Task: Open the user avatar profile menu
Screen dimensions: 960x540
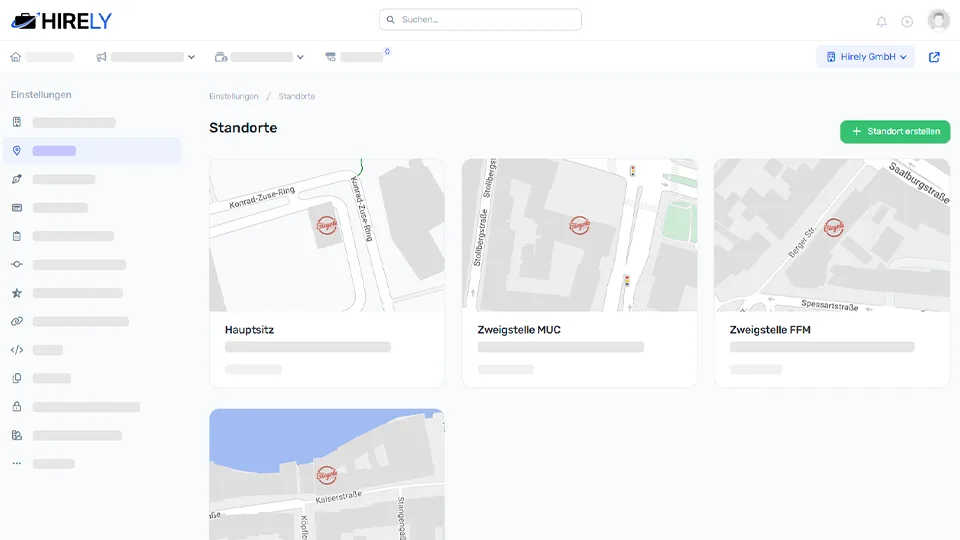Action: click(x=938, y=21)
